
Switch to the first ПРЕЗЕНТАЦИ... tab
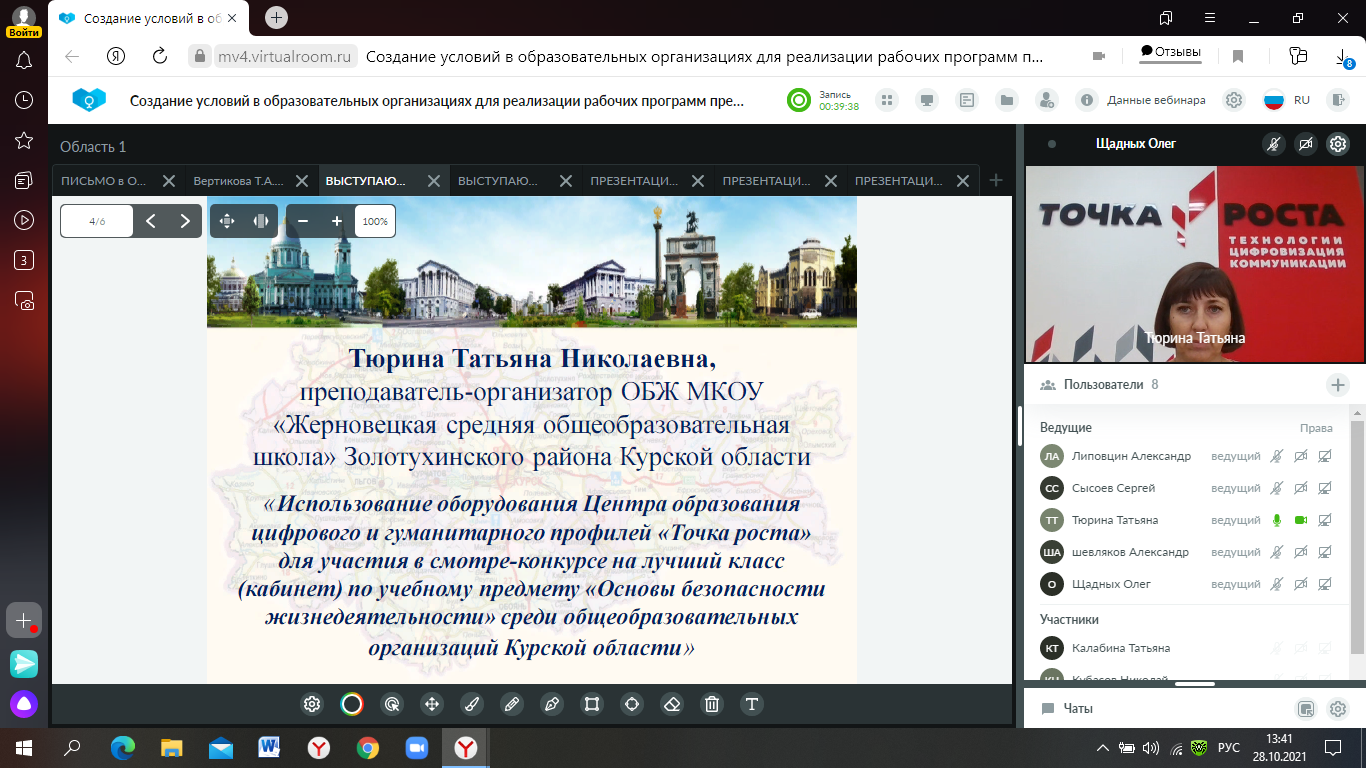point(634,181)
